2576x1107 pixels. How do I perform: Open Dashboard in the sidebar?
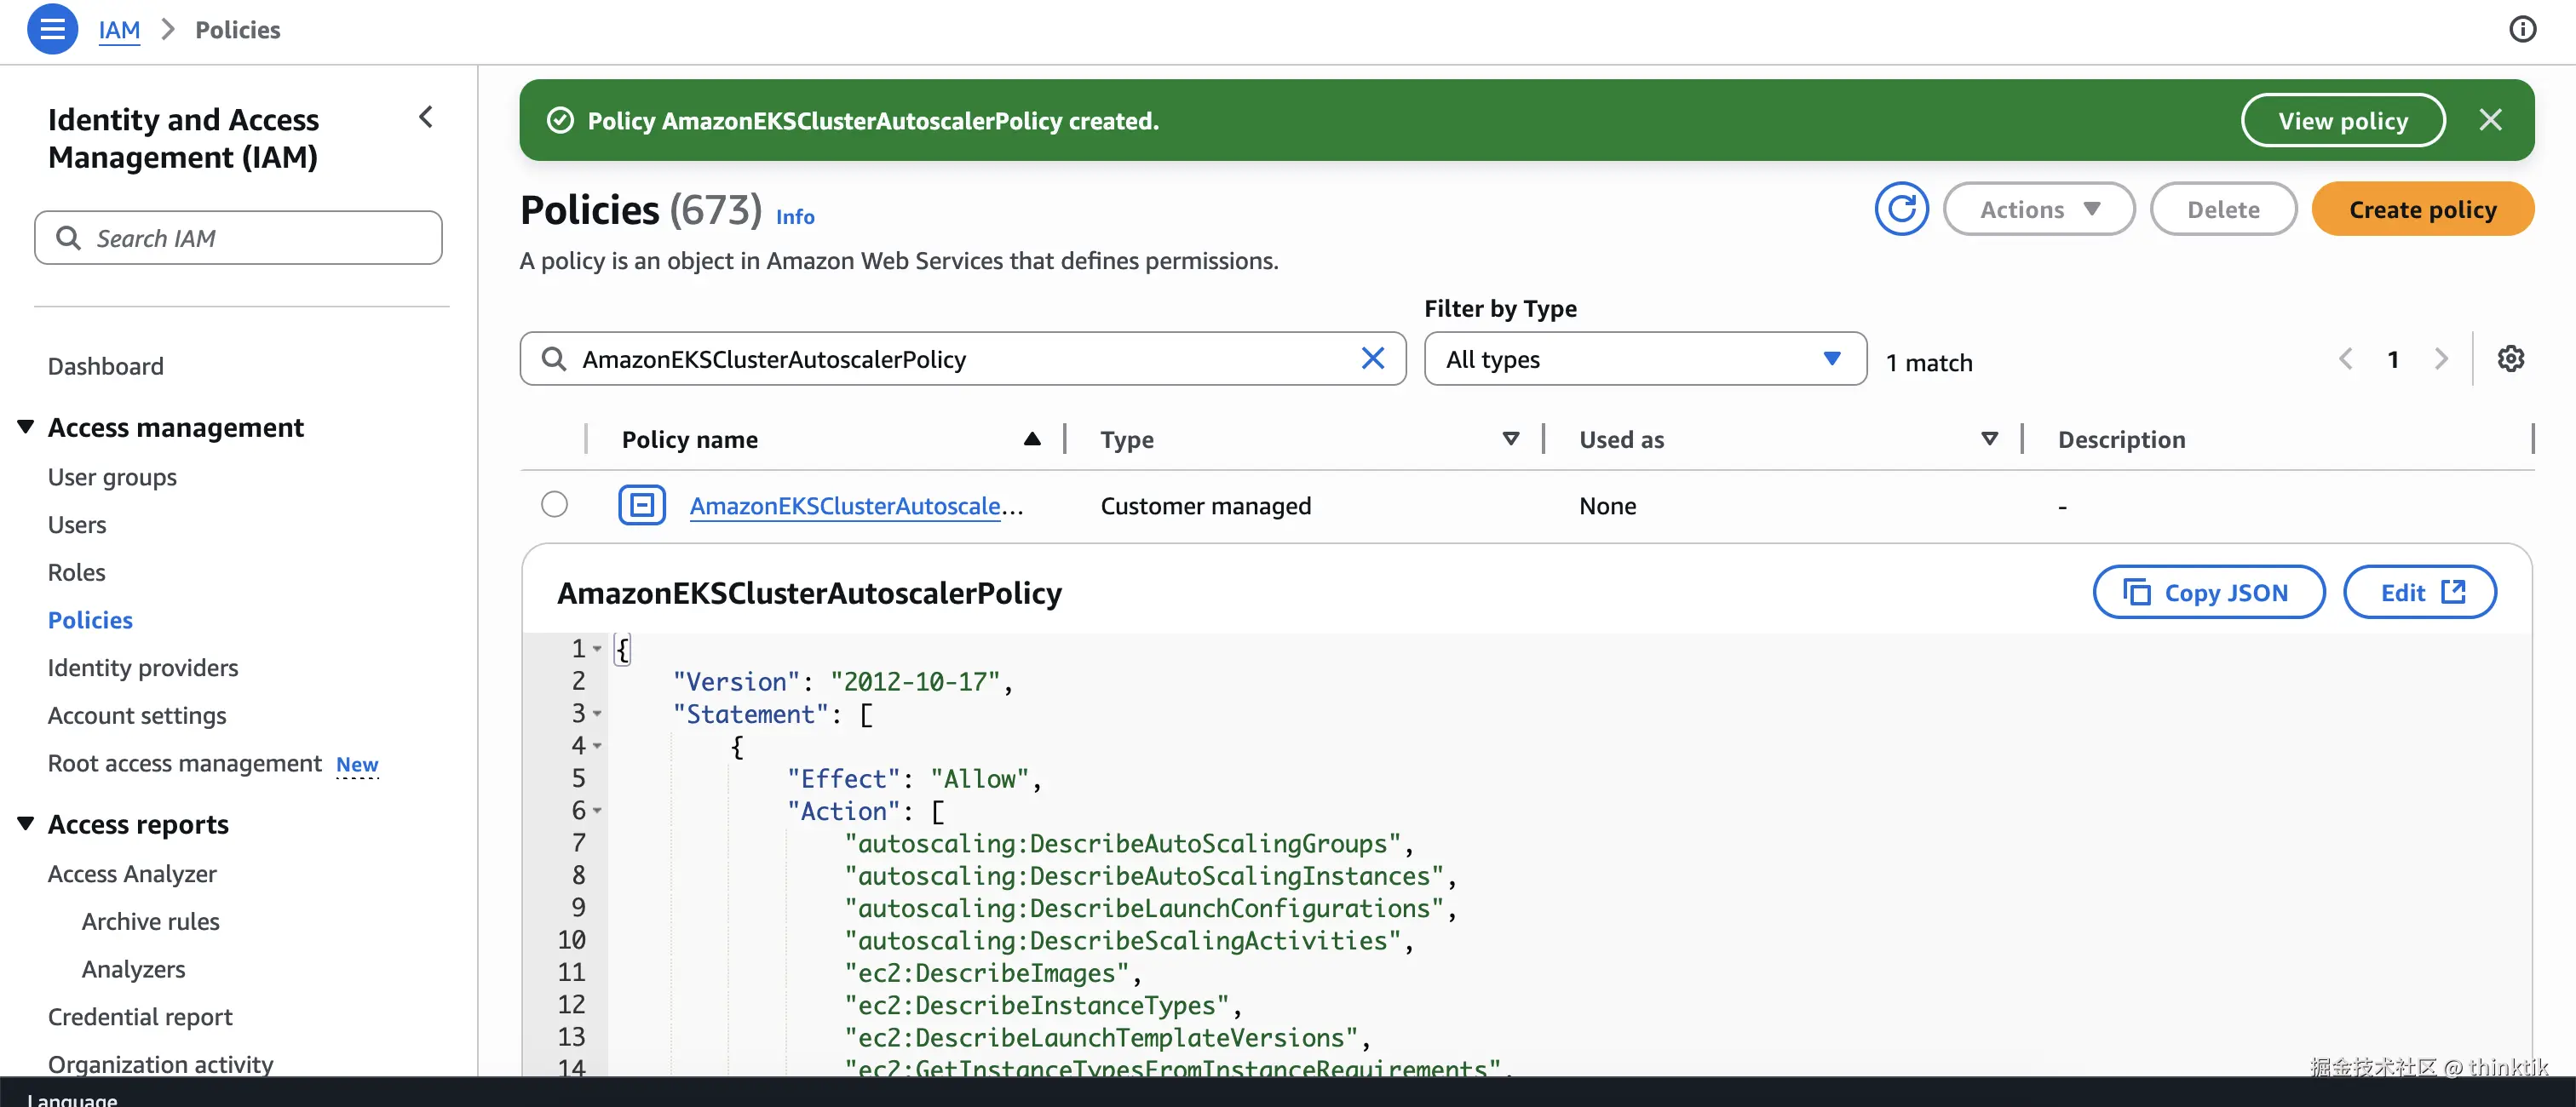(105, 366)
